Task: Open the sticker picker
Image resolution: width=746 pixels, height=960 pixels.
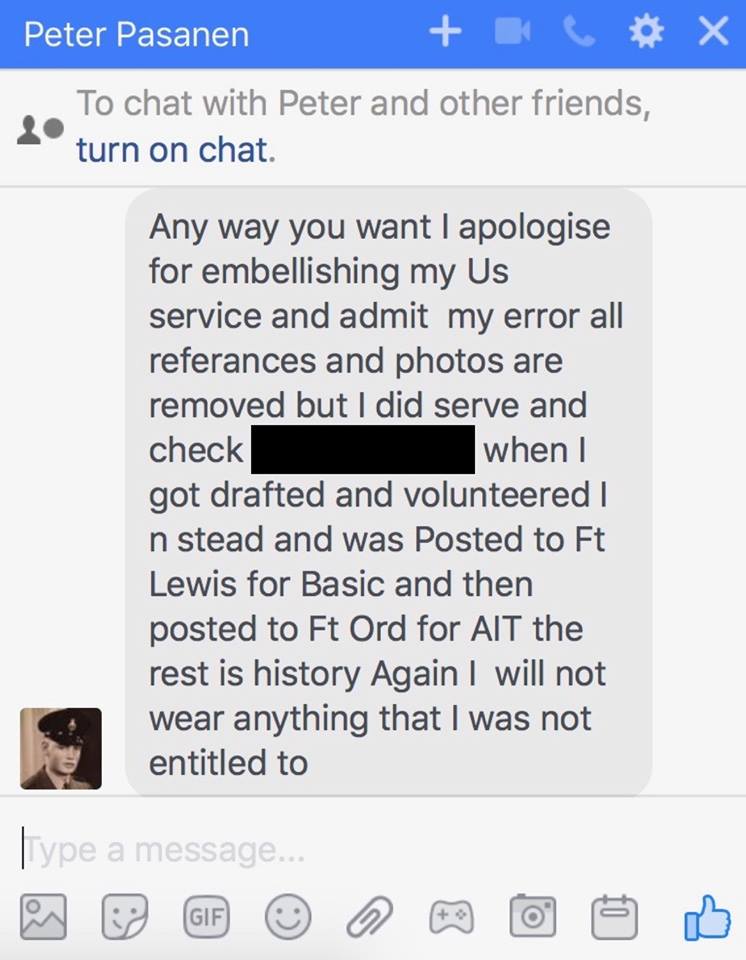Action: [x=124, y=915]
